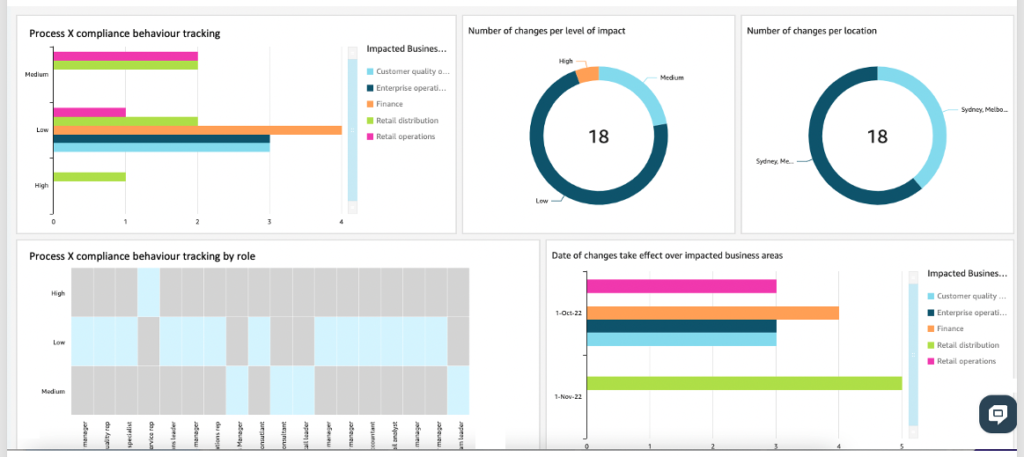Click highlighted High row heatmap cell
Viewport: 1024px width, 457px height.
pos(148,292)
